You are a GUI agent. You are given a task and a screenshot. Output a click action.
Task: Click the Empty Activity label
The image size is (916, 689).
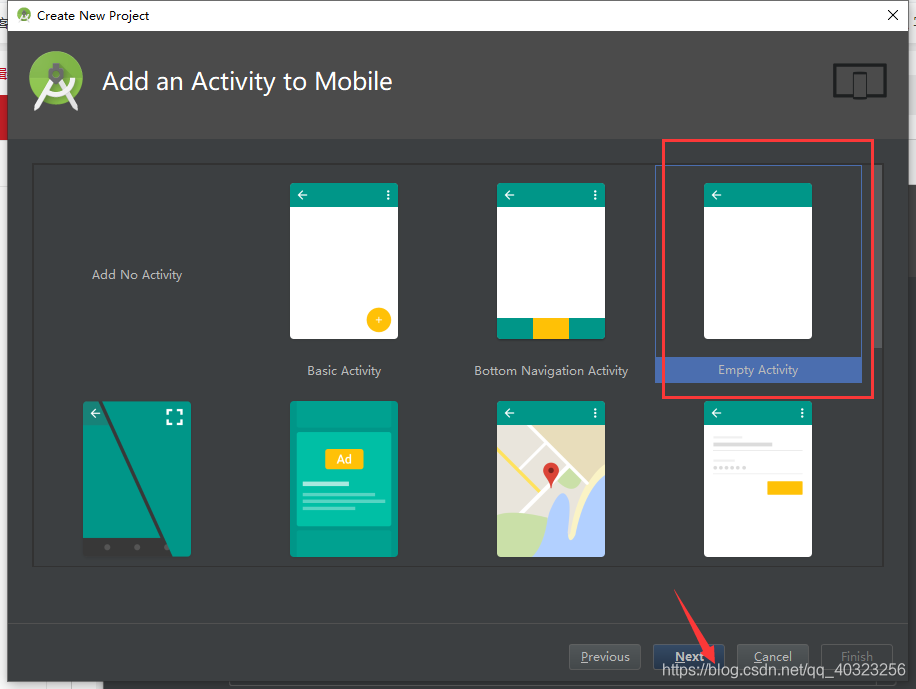pos(758,370)
